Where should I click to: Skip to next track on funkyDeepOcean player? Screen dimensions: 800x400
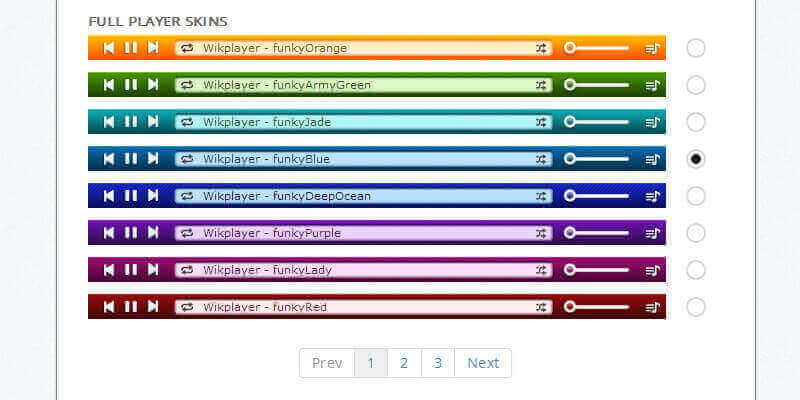[153, 196]
